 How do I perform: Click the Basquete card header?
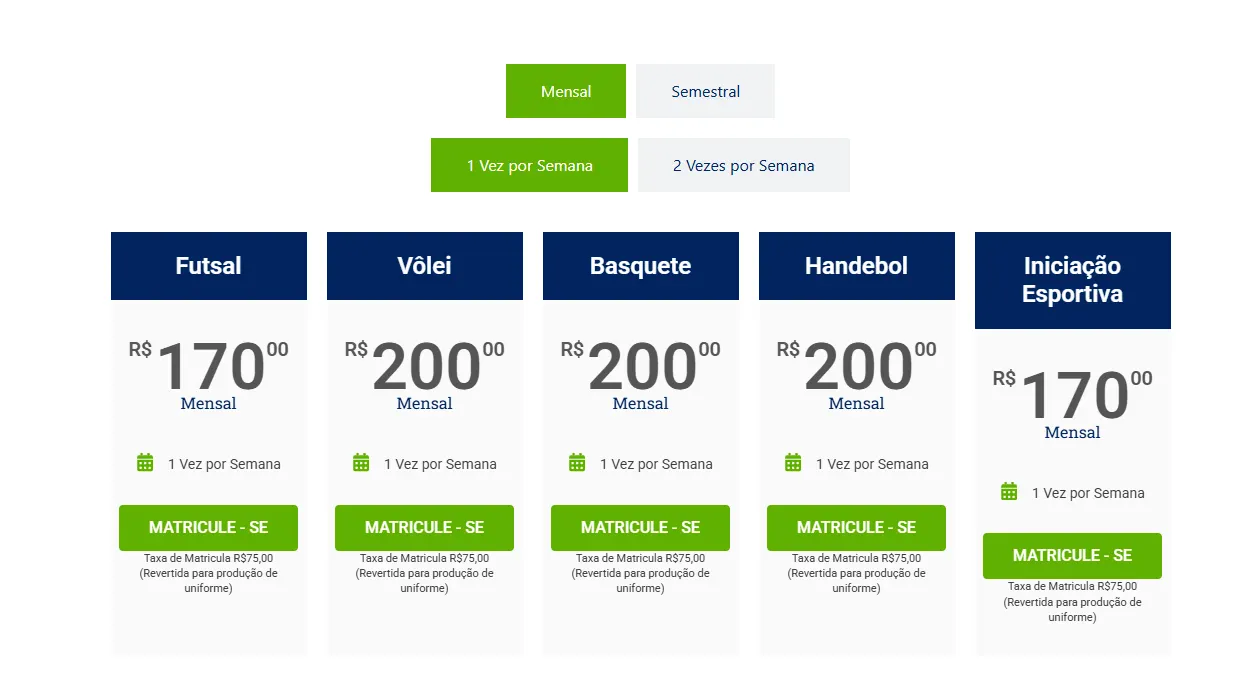click(x=641, y=266)
